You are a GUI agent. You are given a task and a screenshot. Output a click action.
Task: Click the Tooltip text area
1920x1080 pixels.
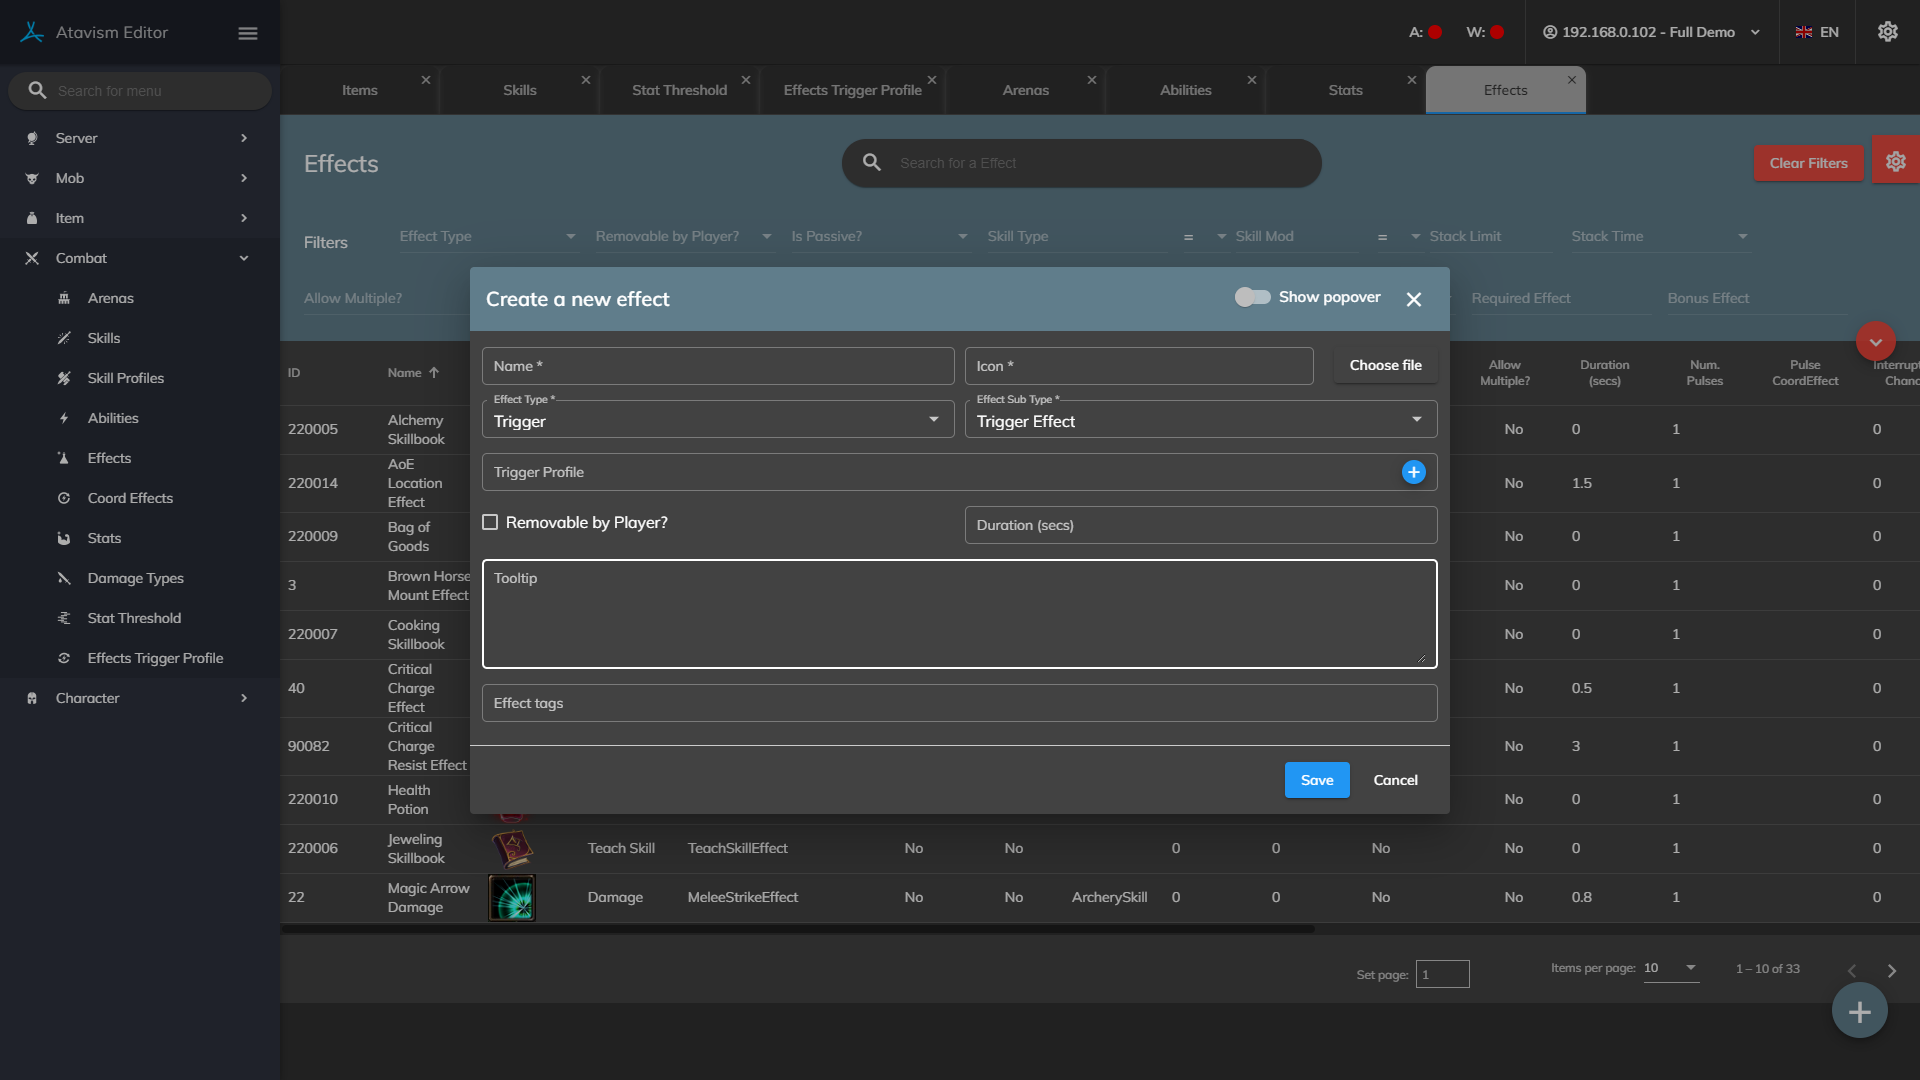(959, 614)
